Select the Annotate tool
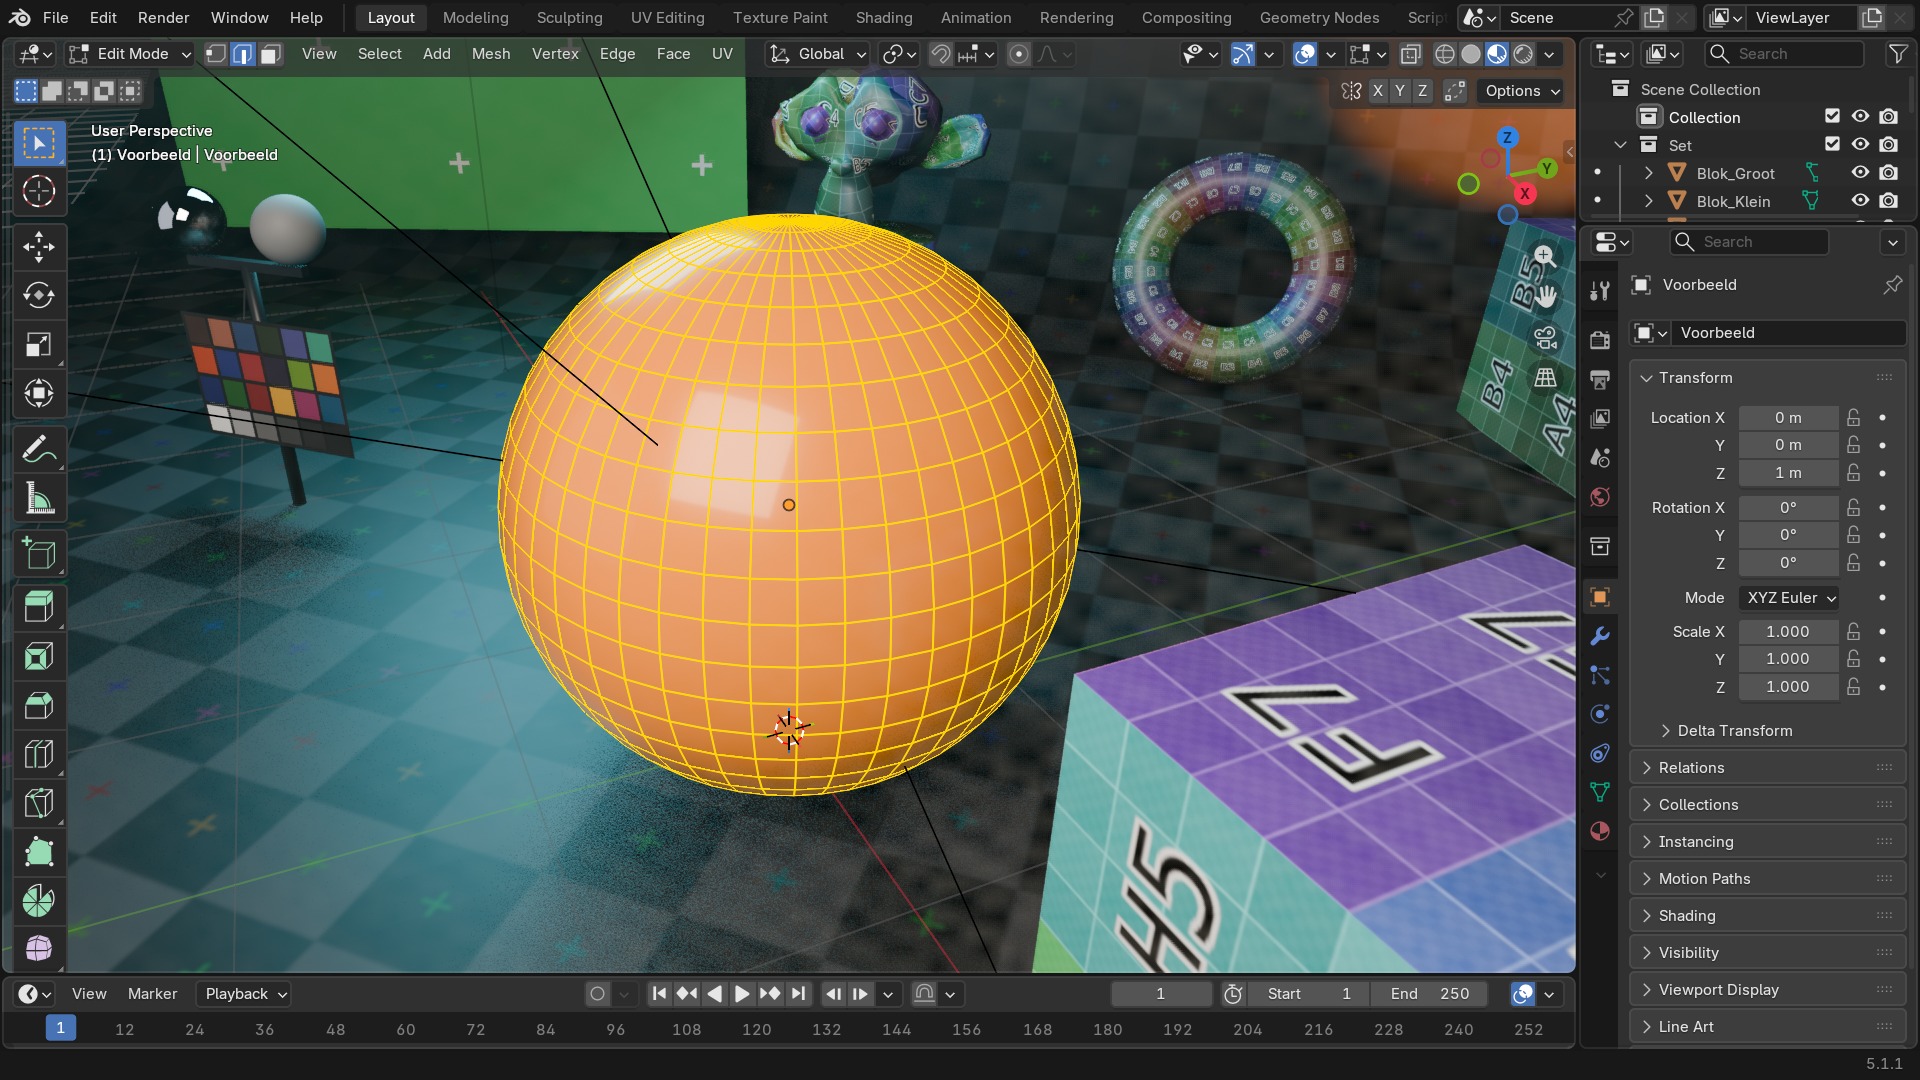 [x=39, y=450]
